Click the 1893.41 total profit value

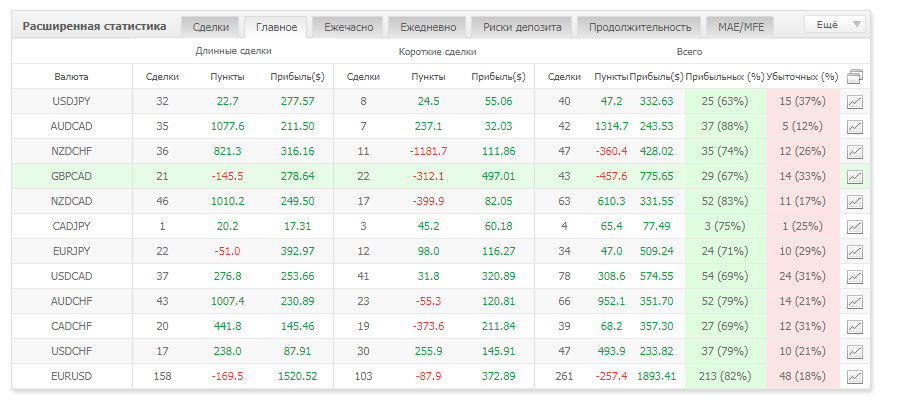tap(656, 376)
